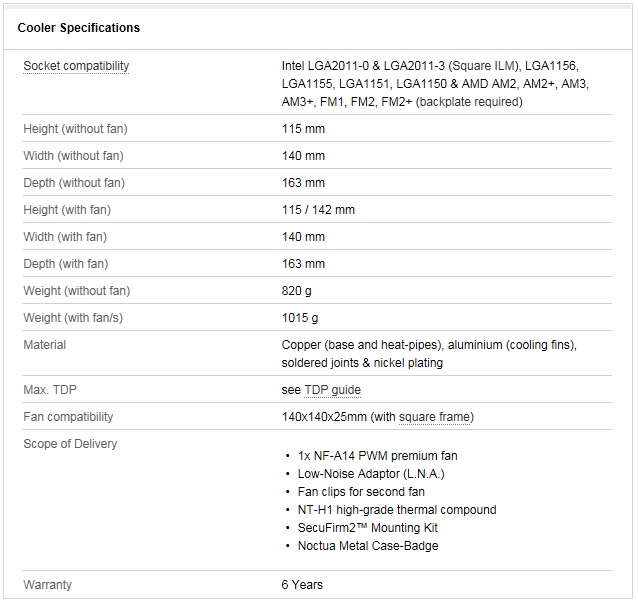Select the Depth (with fan) label
Viewport: 638px width, 603px height.
(66, 264)
